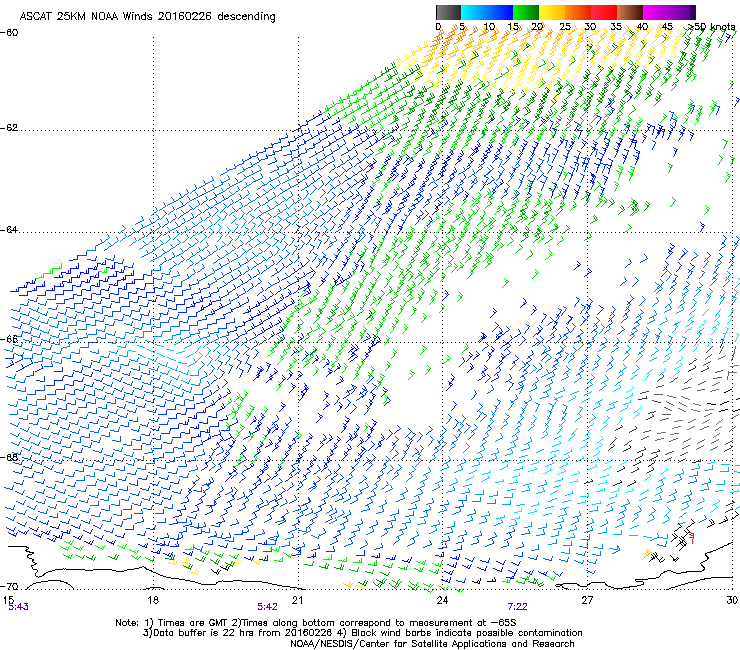Click the -60 latitude label
This screenshot has height=650, width=740.
click(9, 33)
